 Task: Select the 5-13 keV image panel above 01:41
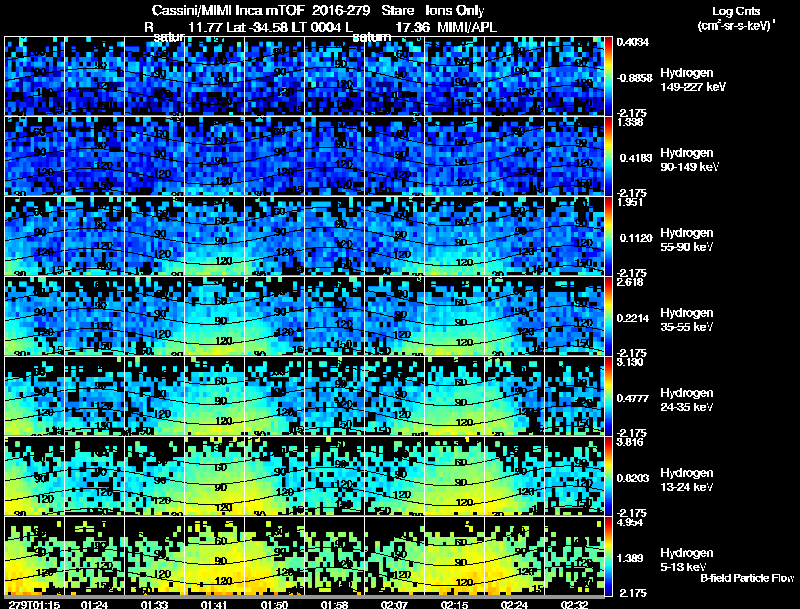click(215, 556)
